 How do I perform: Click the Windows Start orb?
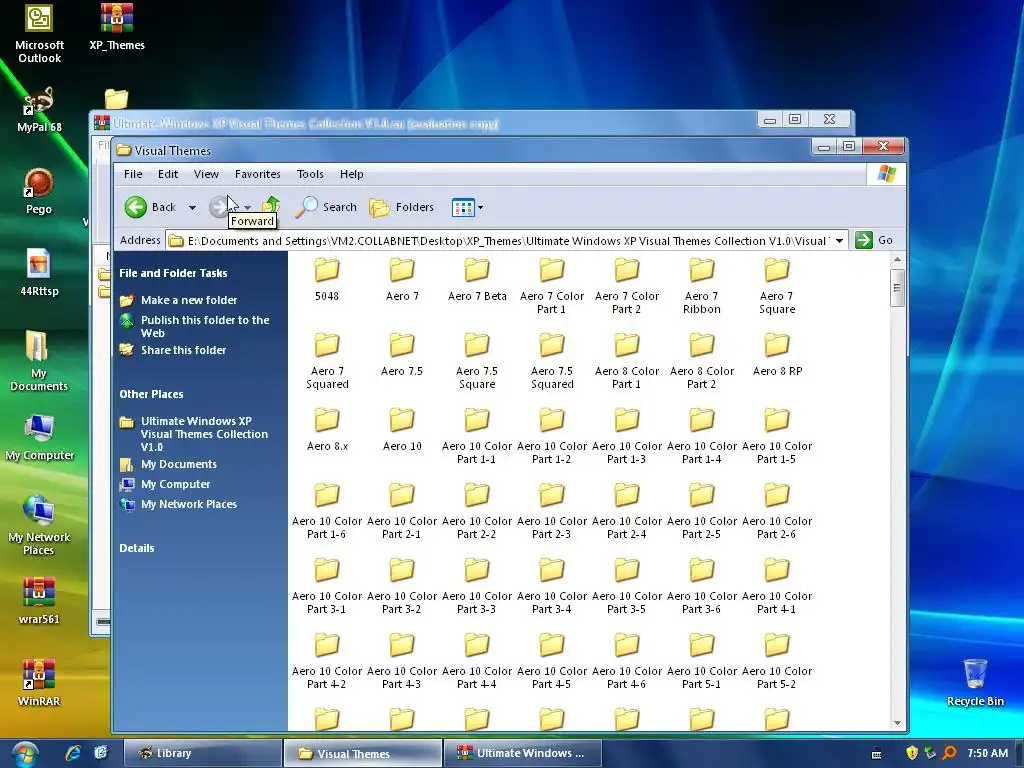[x=24, y=754]
